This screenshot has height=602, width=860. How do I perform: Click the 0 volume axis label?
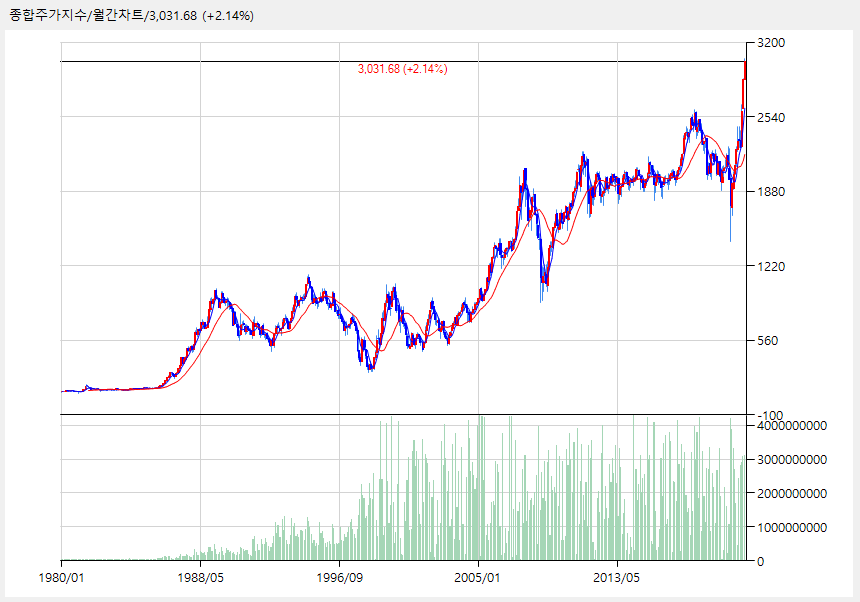[760, 562]
